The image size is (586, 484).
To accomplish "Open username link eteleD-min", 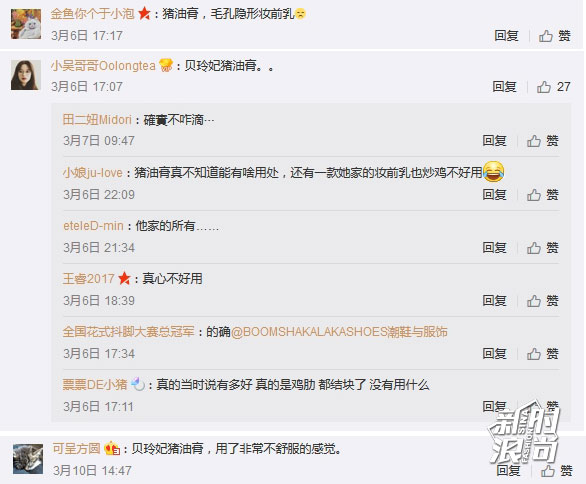I will pyautogui.click(x=93, y=226).
